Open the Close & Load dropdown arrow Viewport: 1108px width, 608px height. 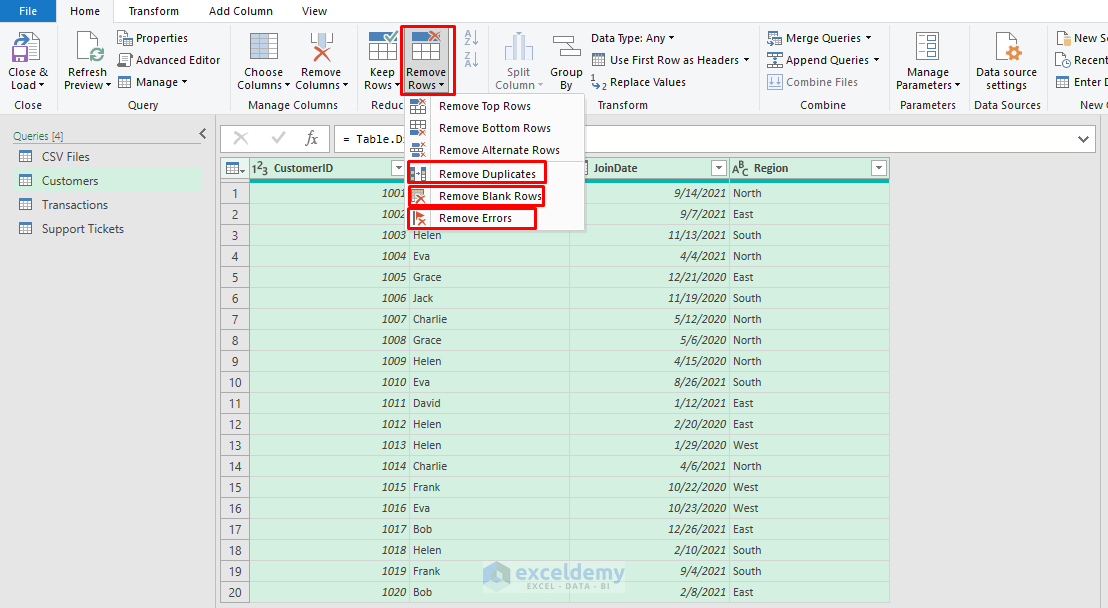pos(42,85)
